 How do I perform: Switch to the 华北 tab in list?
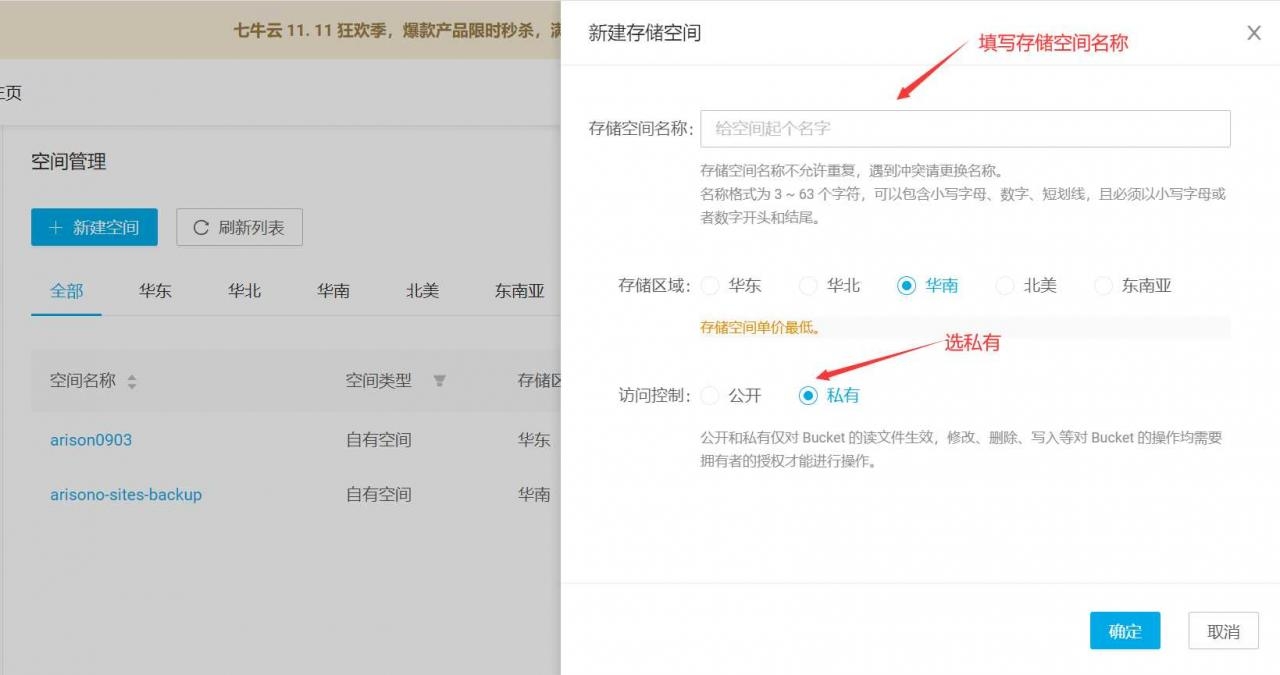[244, 291]
